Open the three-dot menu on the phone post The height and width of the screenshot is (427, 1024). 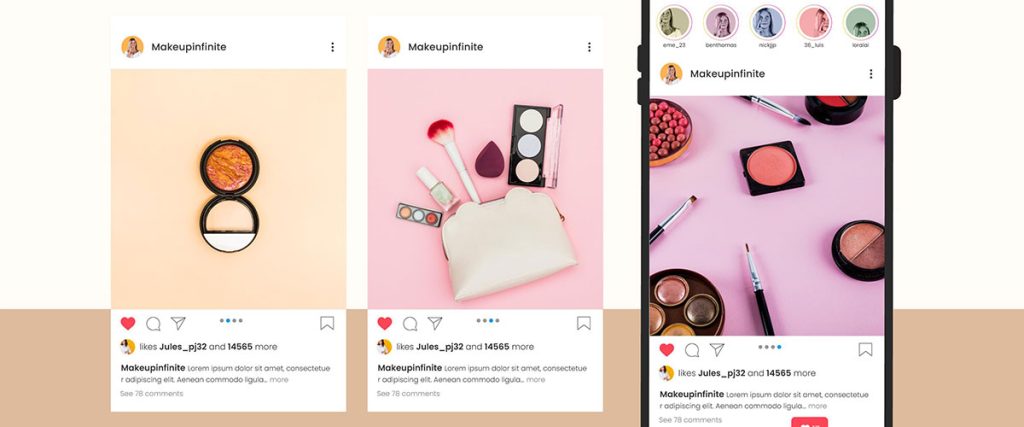(871, 74)
